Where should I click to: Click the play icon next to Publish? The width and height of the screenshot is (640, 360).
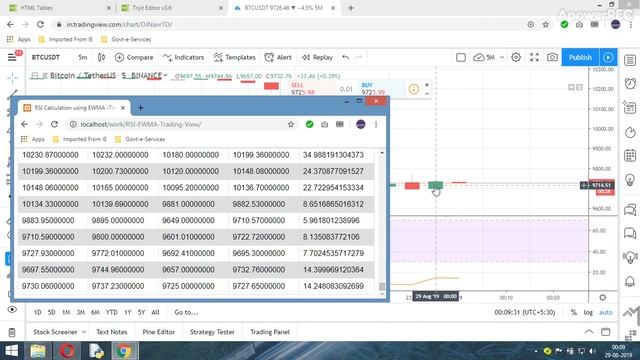click(x=608, y=58)
